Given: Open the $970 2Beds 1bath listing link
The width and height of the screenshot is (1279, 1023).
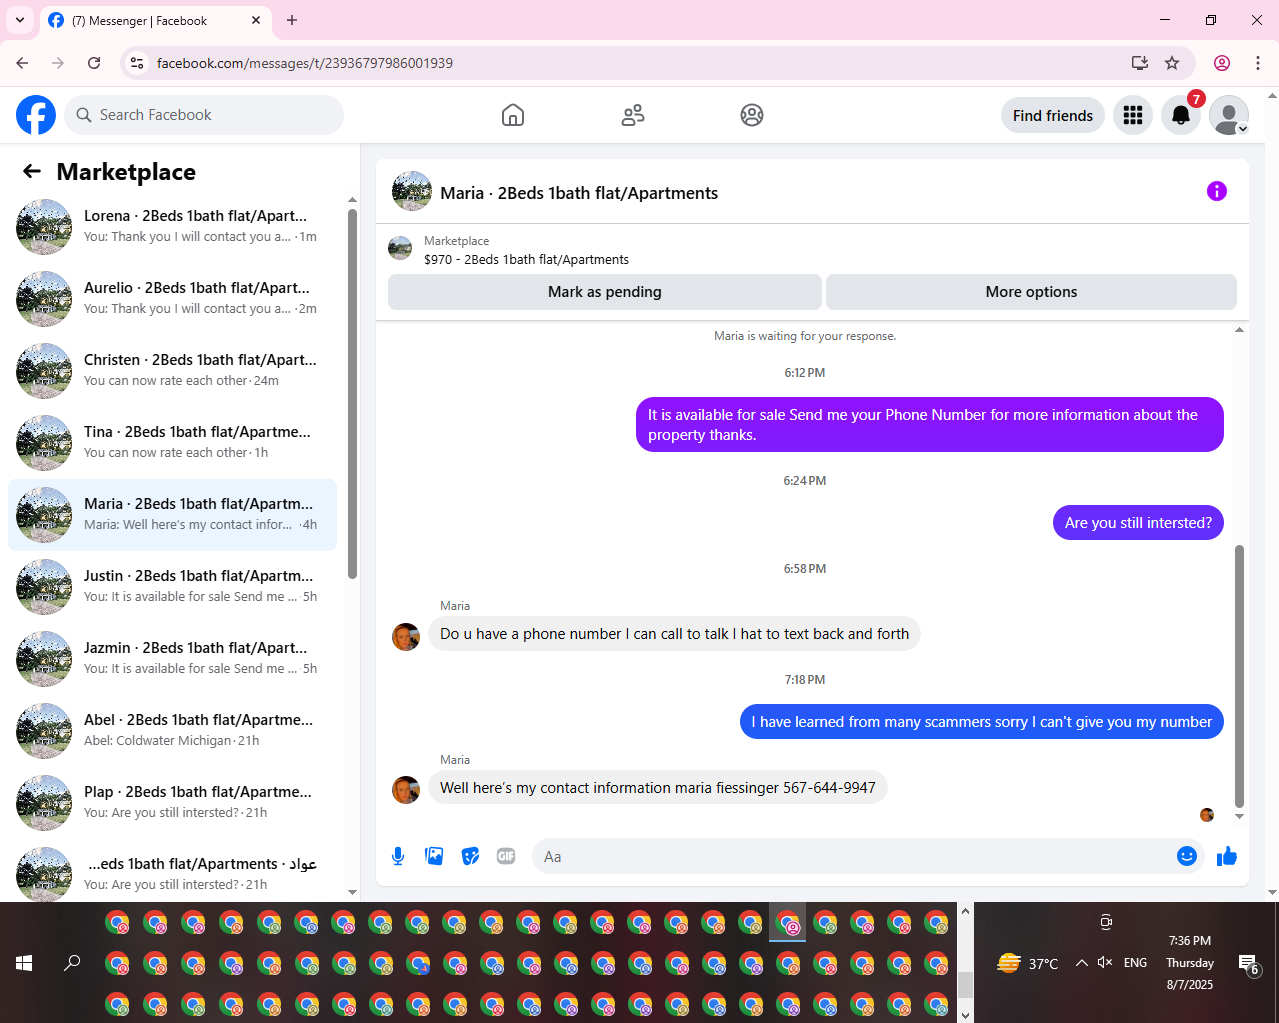Looking at the screenshot, I should (526, 259).
